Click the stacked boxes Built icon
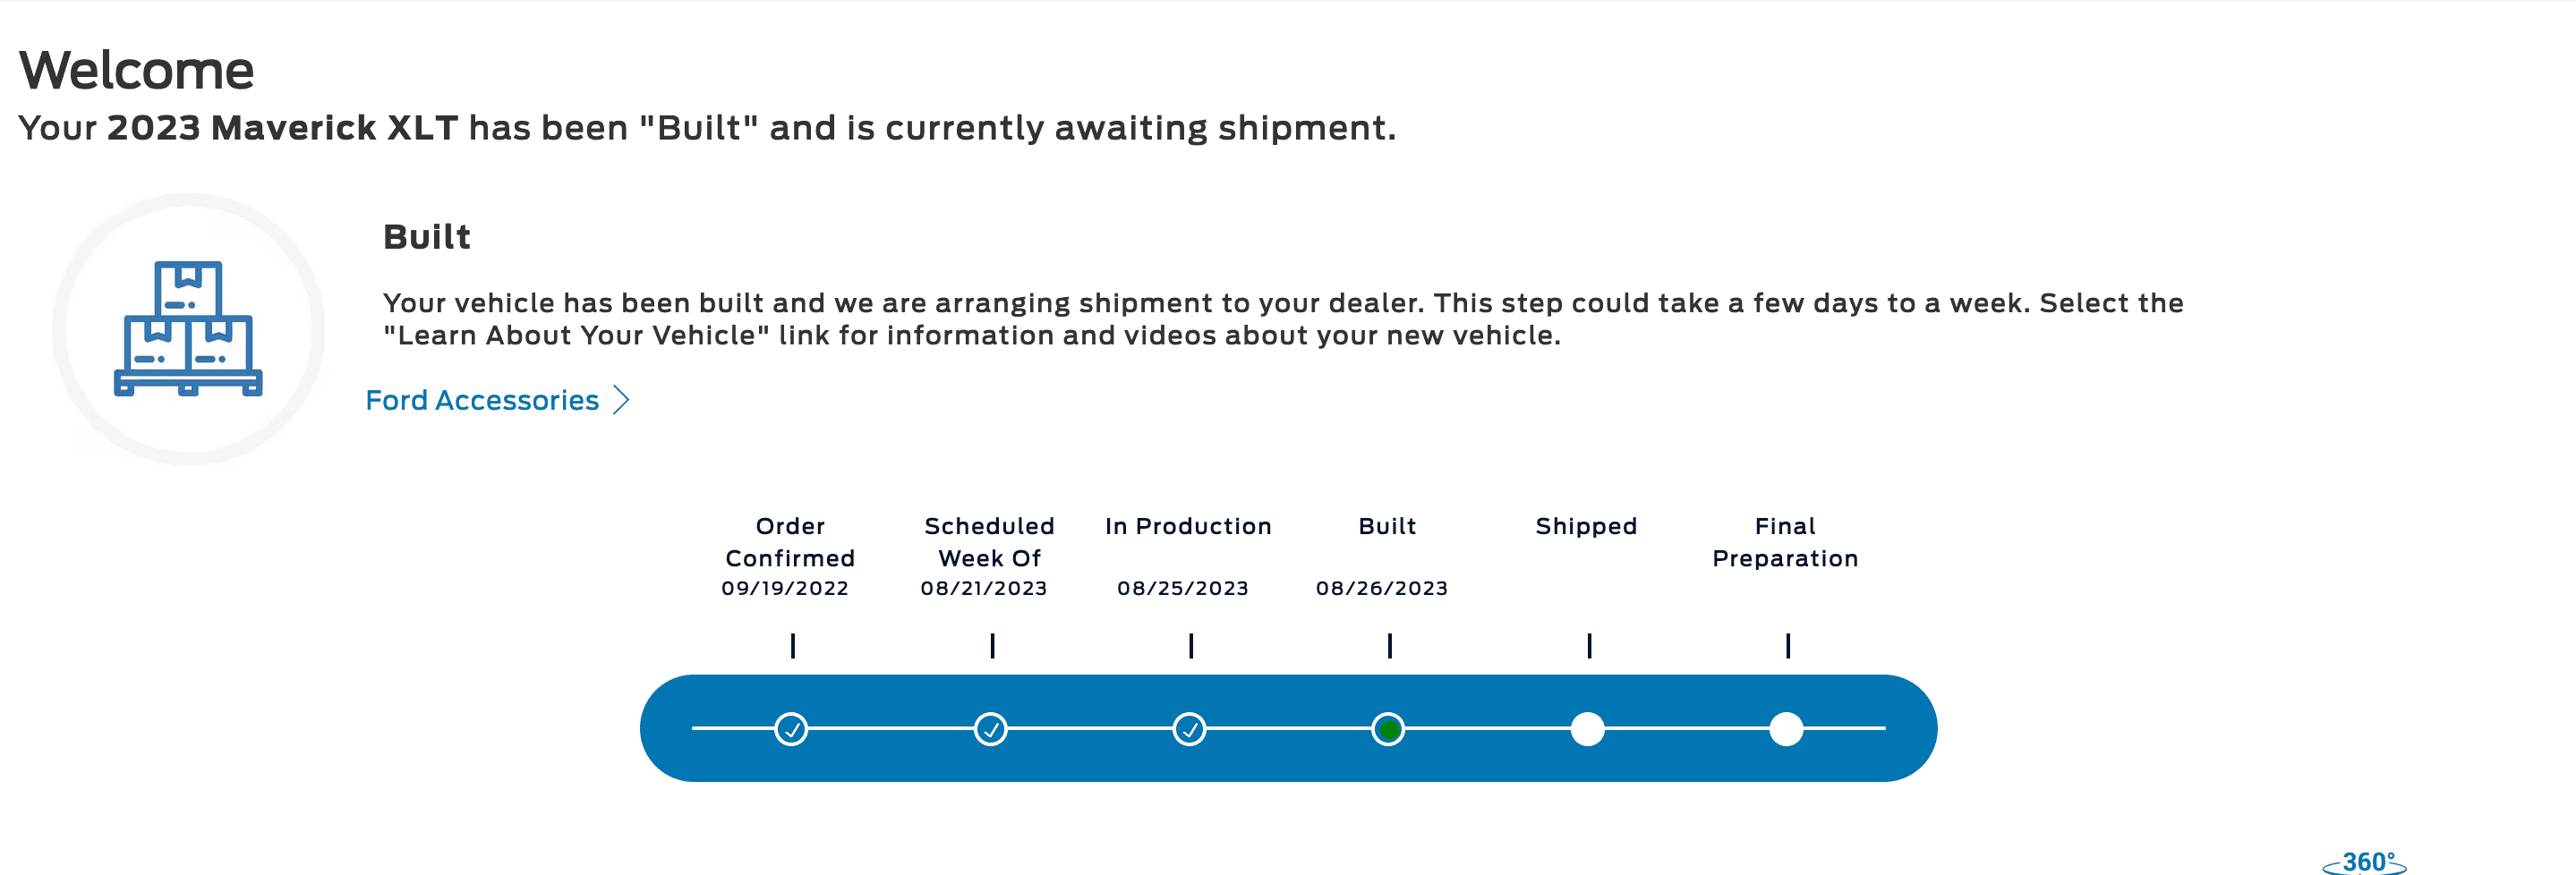Screen dimensions: 2576x875 pyautogui.click(x=188, y=328)
